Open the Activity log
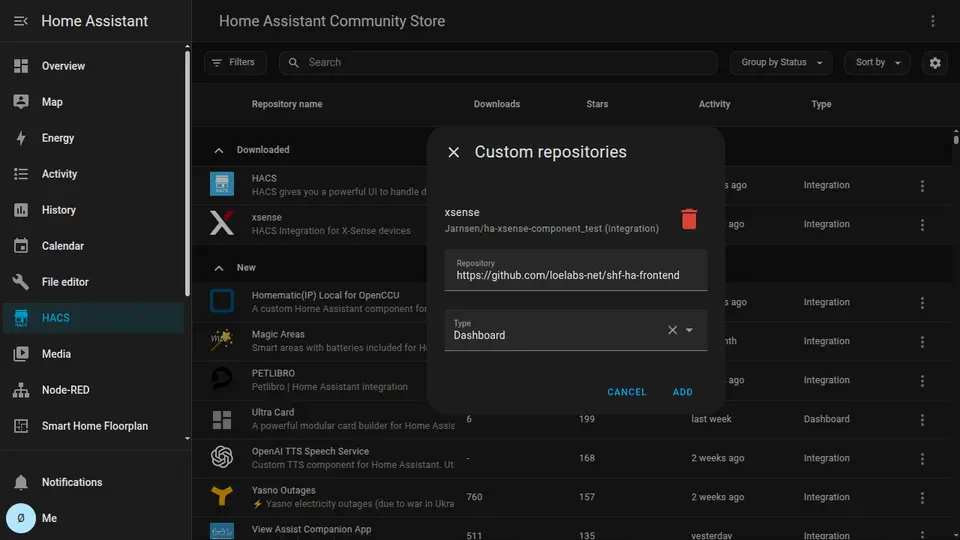Viewport: 960px width, 540px height. (x=93, y=174)
